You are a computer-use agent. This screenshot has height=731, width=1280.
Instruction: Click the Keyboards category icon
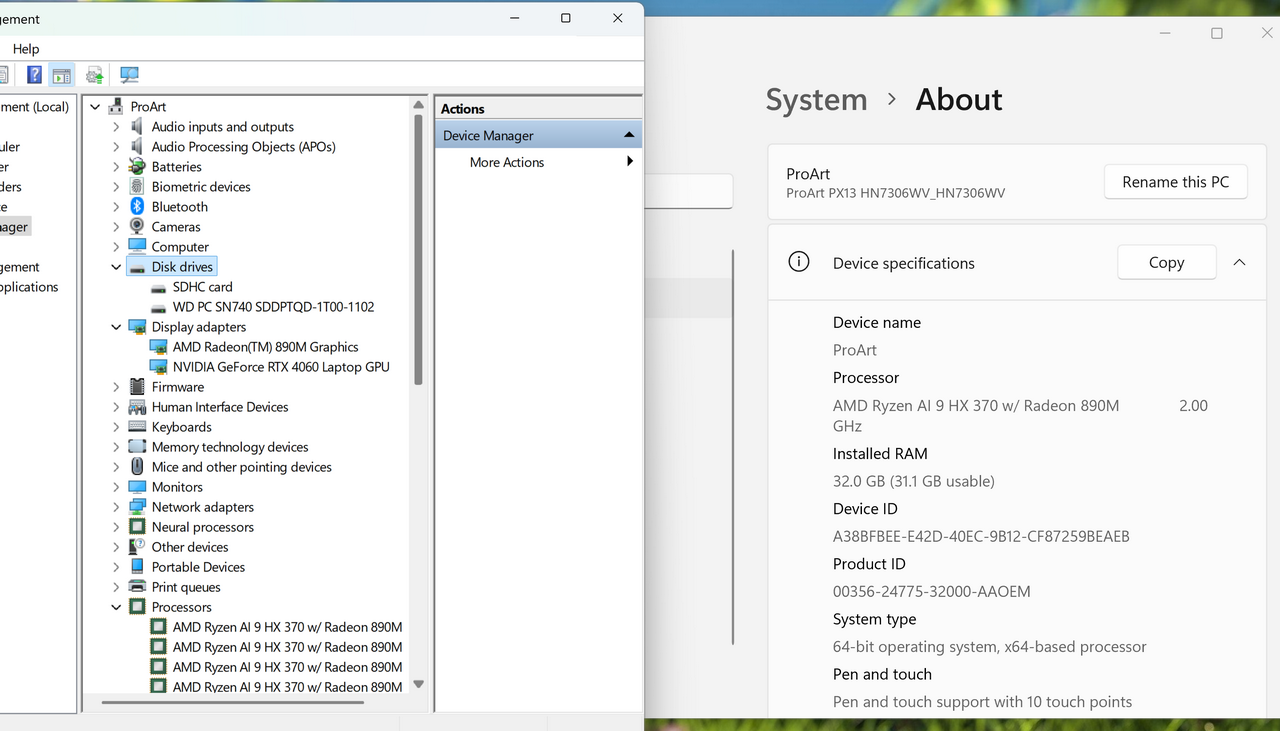coord(137,427)
